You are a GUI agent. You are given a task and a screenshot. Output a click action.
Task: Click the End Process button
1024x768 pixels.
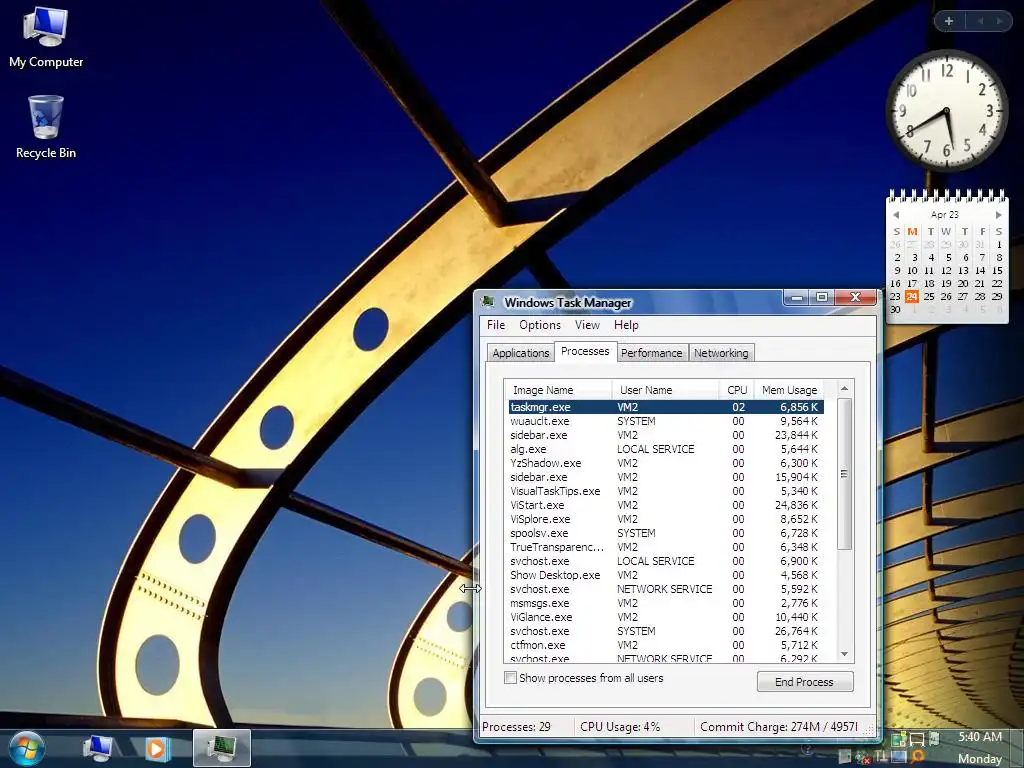click(x=805, y=682)
